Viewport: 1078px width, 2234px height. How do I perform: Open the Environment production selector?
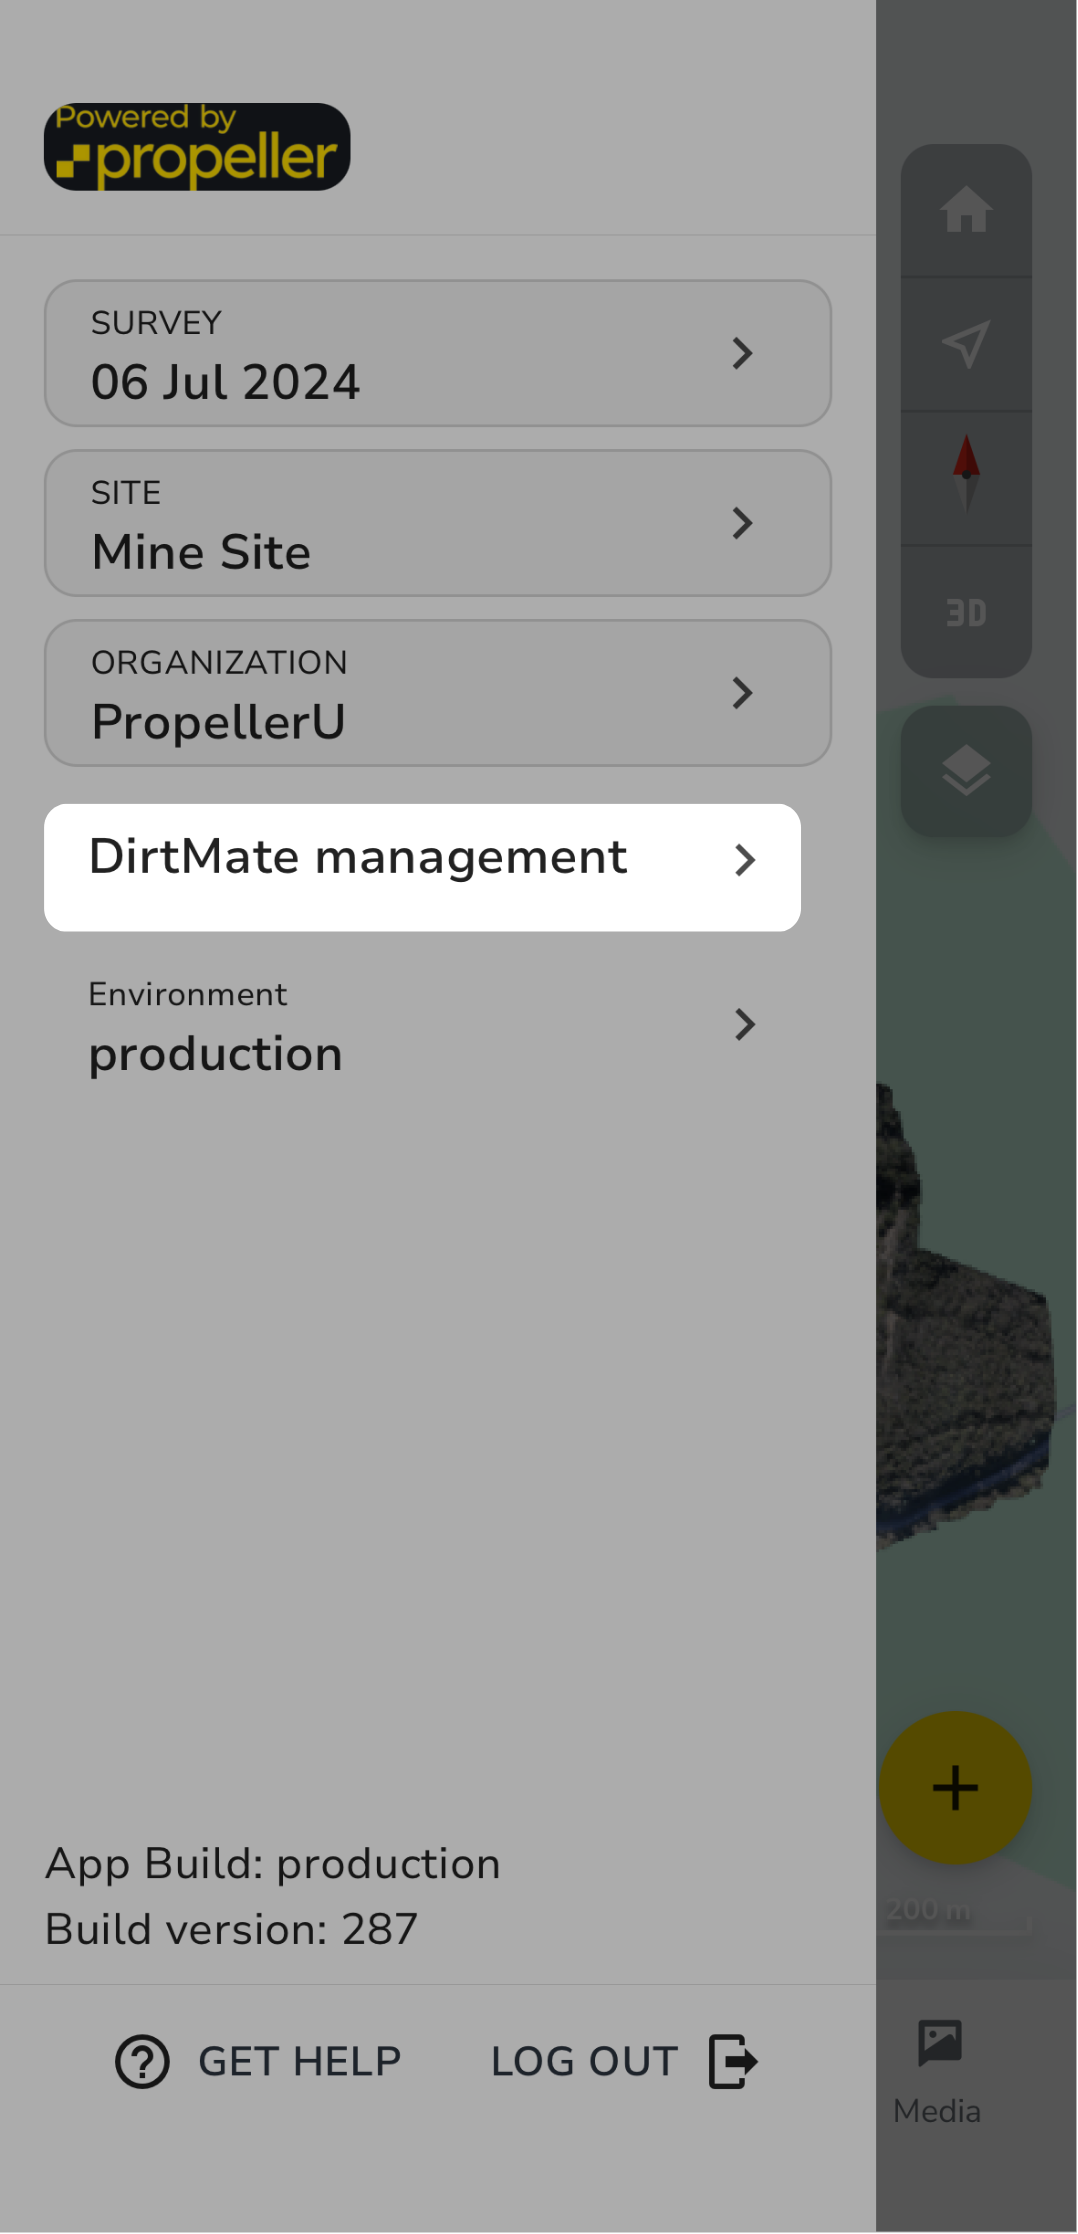(x=422, y=1026)
